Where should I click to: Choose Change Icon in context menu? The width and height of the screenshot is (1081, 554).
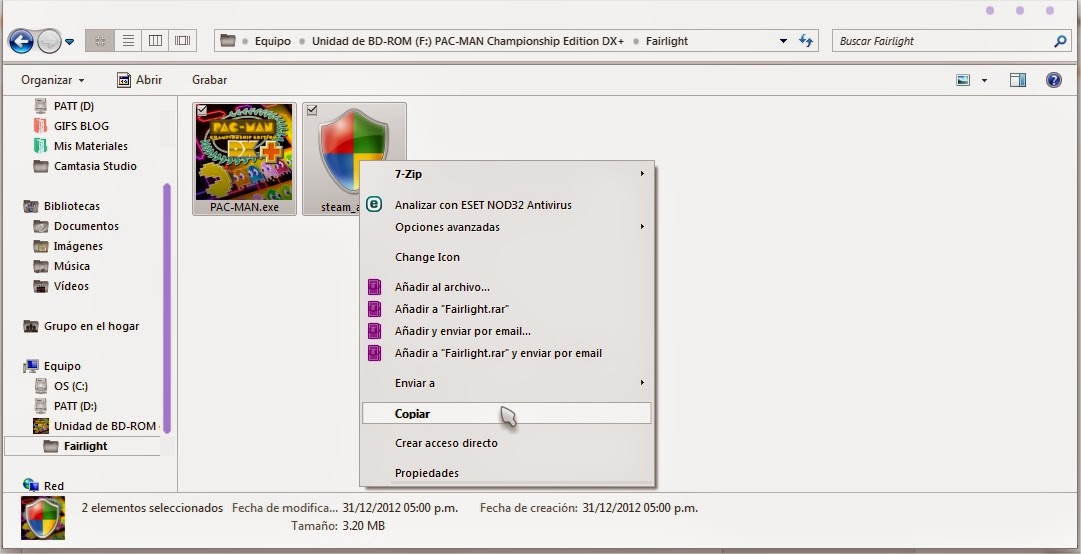(507, 257)
